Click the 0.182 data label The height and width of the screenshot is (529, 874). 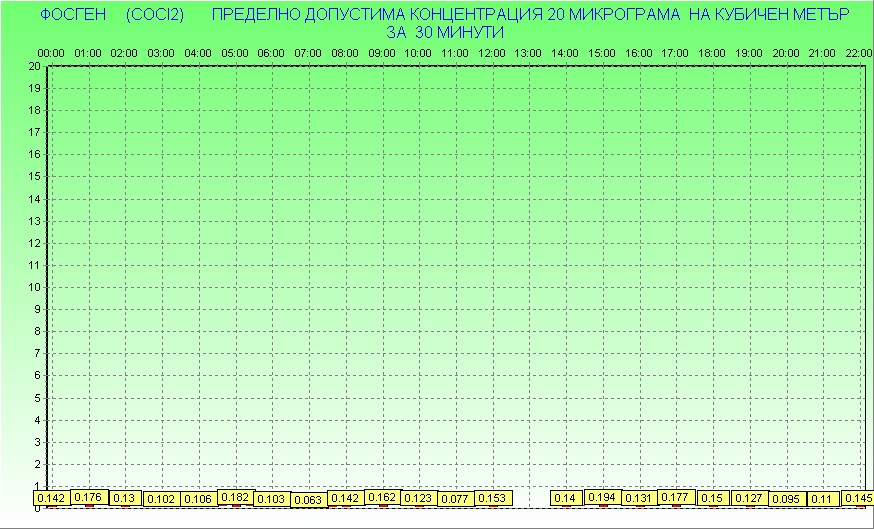click(x=234, y=497)
